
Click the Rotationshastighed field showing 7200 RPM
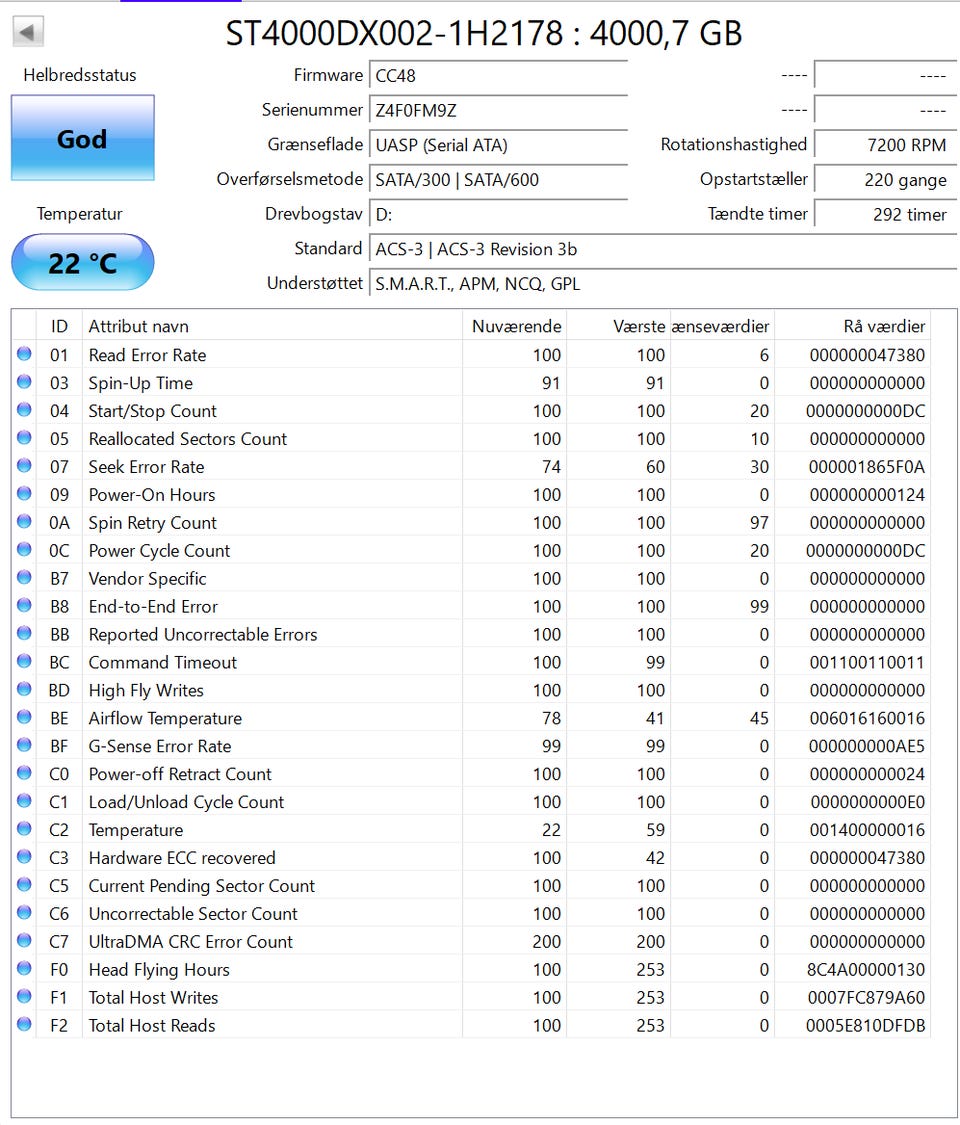[883, 145]
